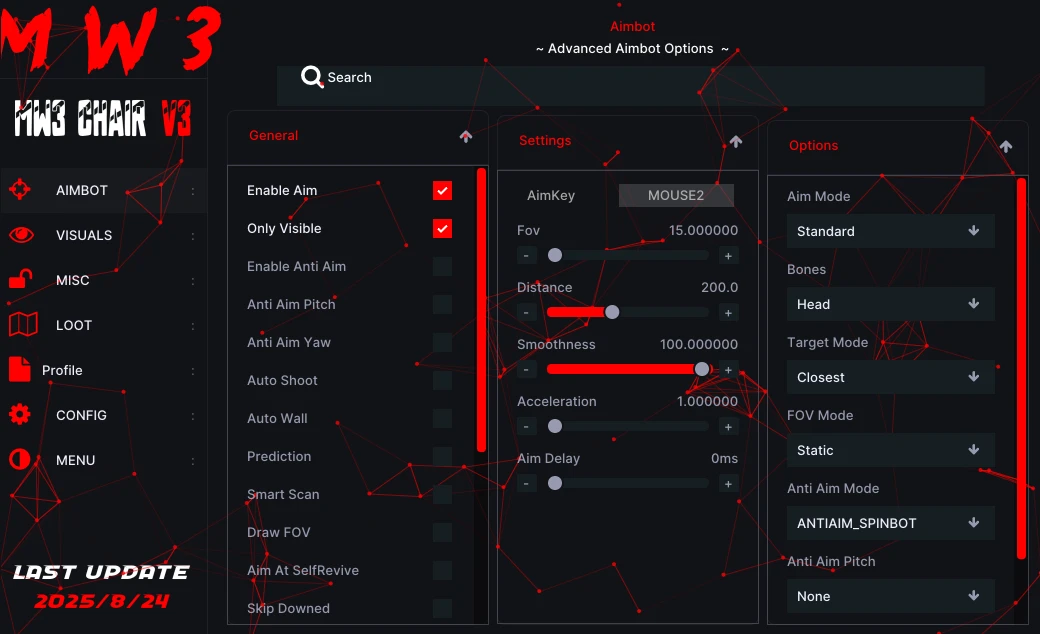Image resolution: width=1040 pixels, height=634 pixels.
Task: Open the VISUALS eye icon
Action: pyautogui.click(x=21, y=235)
